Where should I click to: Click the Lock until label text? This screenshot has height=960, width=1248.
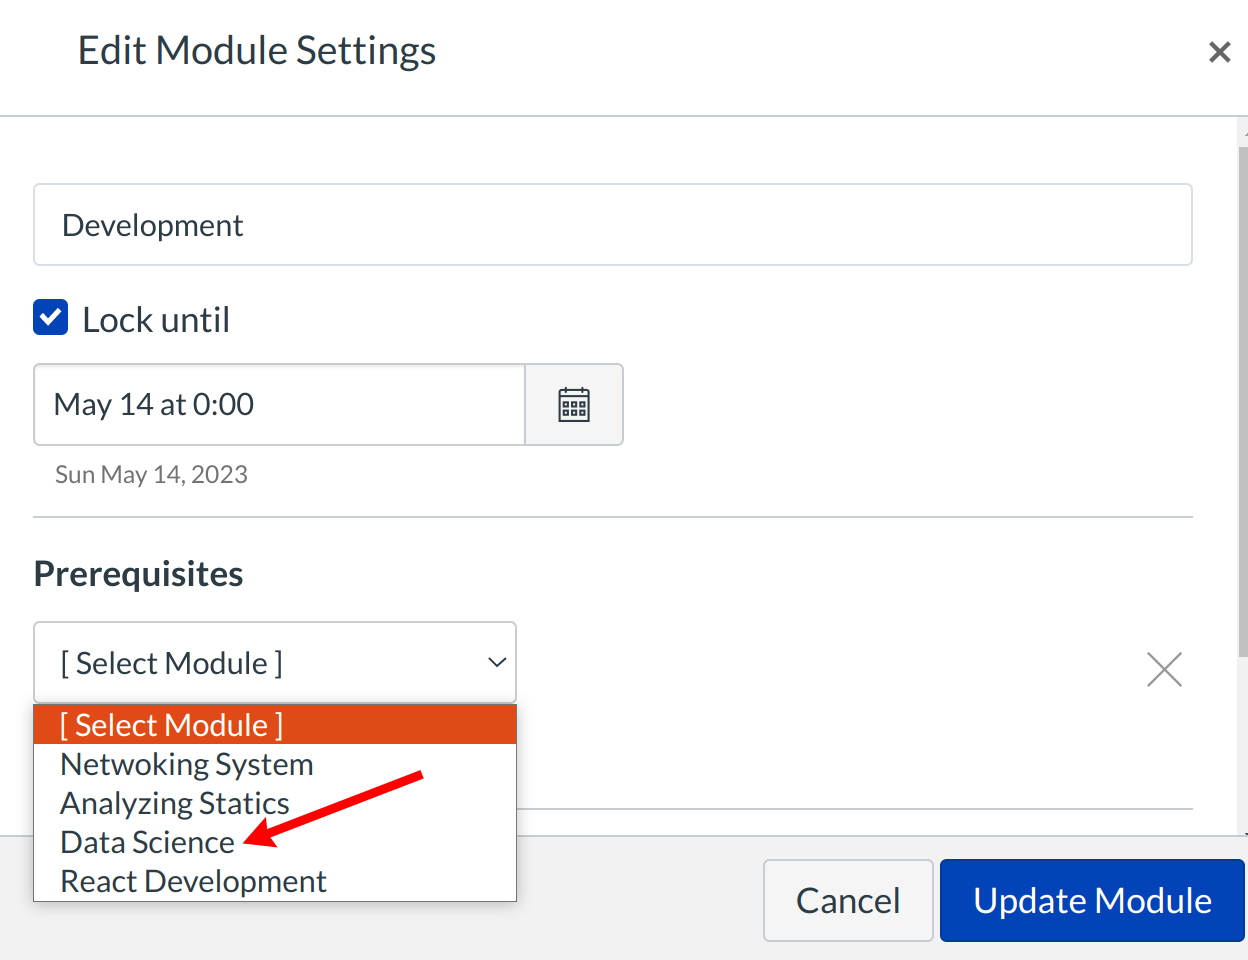tap(156, 320)
